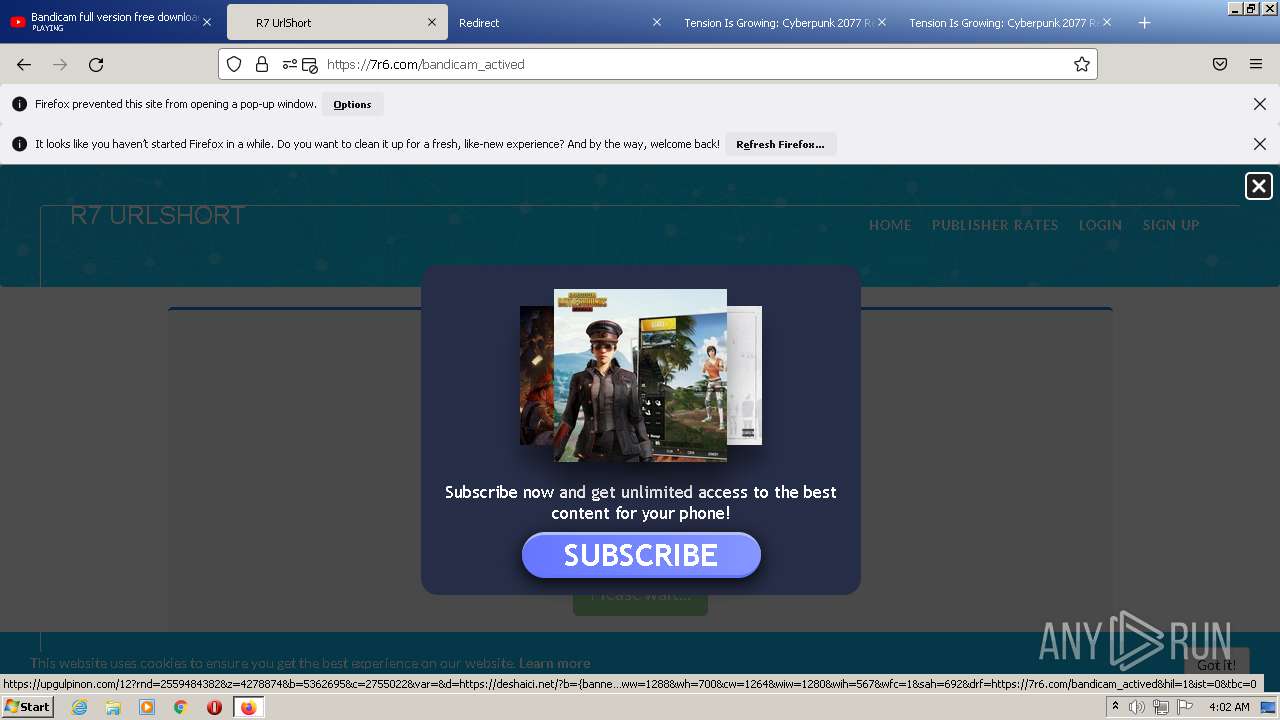Click the padlock site security icon
The height and width of the screenshot is (720, 1280).
click(x=262, y=64)
